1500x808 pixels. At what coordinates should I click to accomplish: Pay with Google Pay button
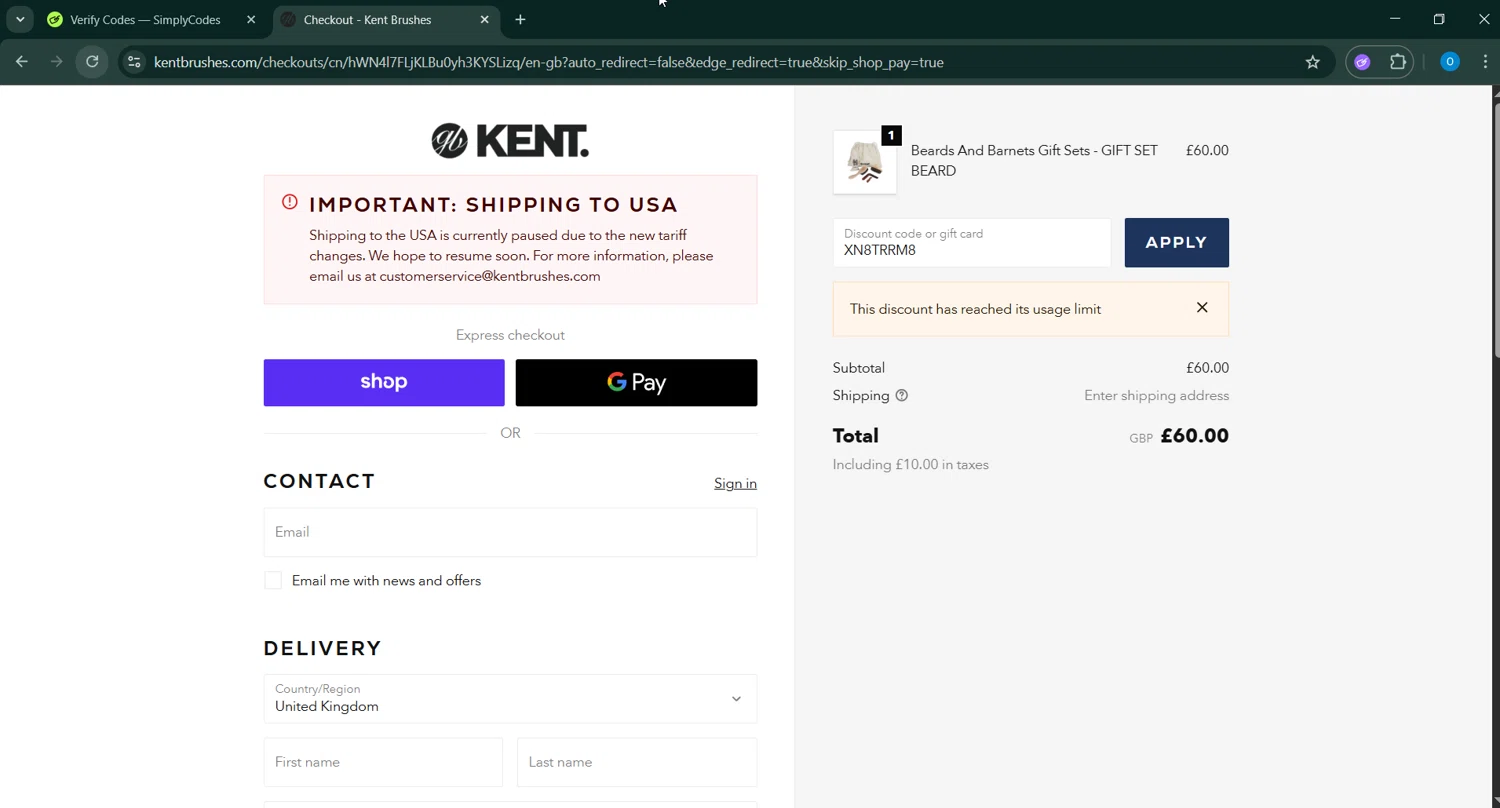pos(636,382)
